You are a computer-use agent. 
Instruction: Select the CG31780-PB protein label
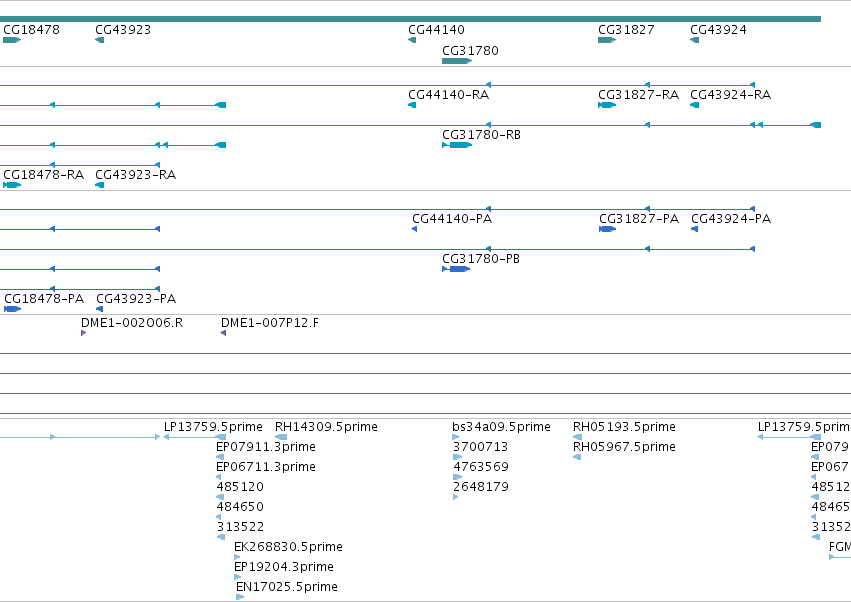[481, 259]
